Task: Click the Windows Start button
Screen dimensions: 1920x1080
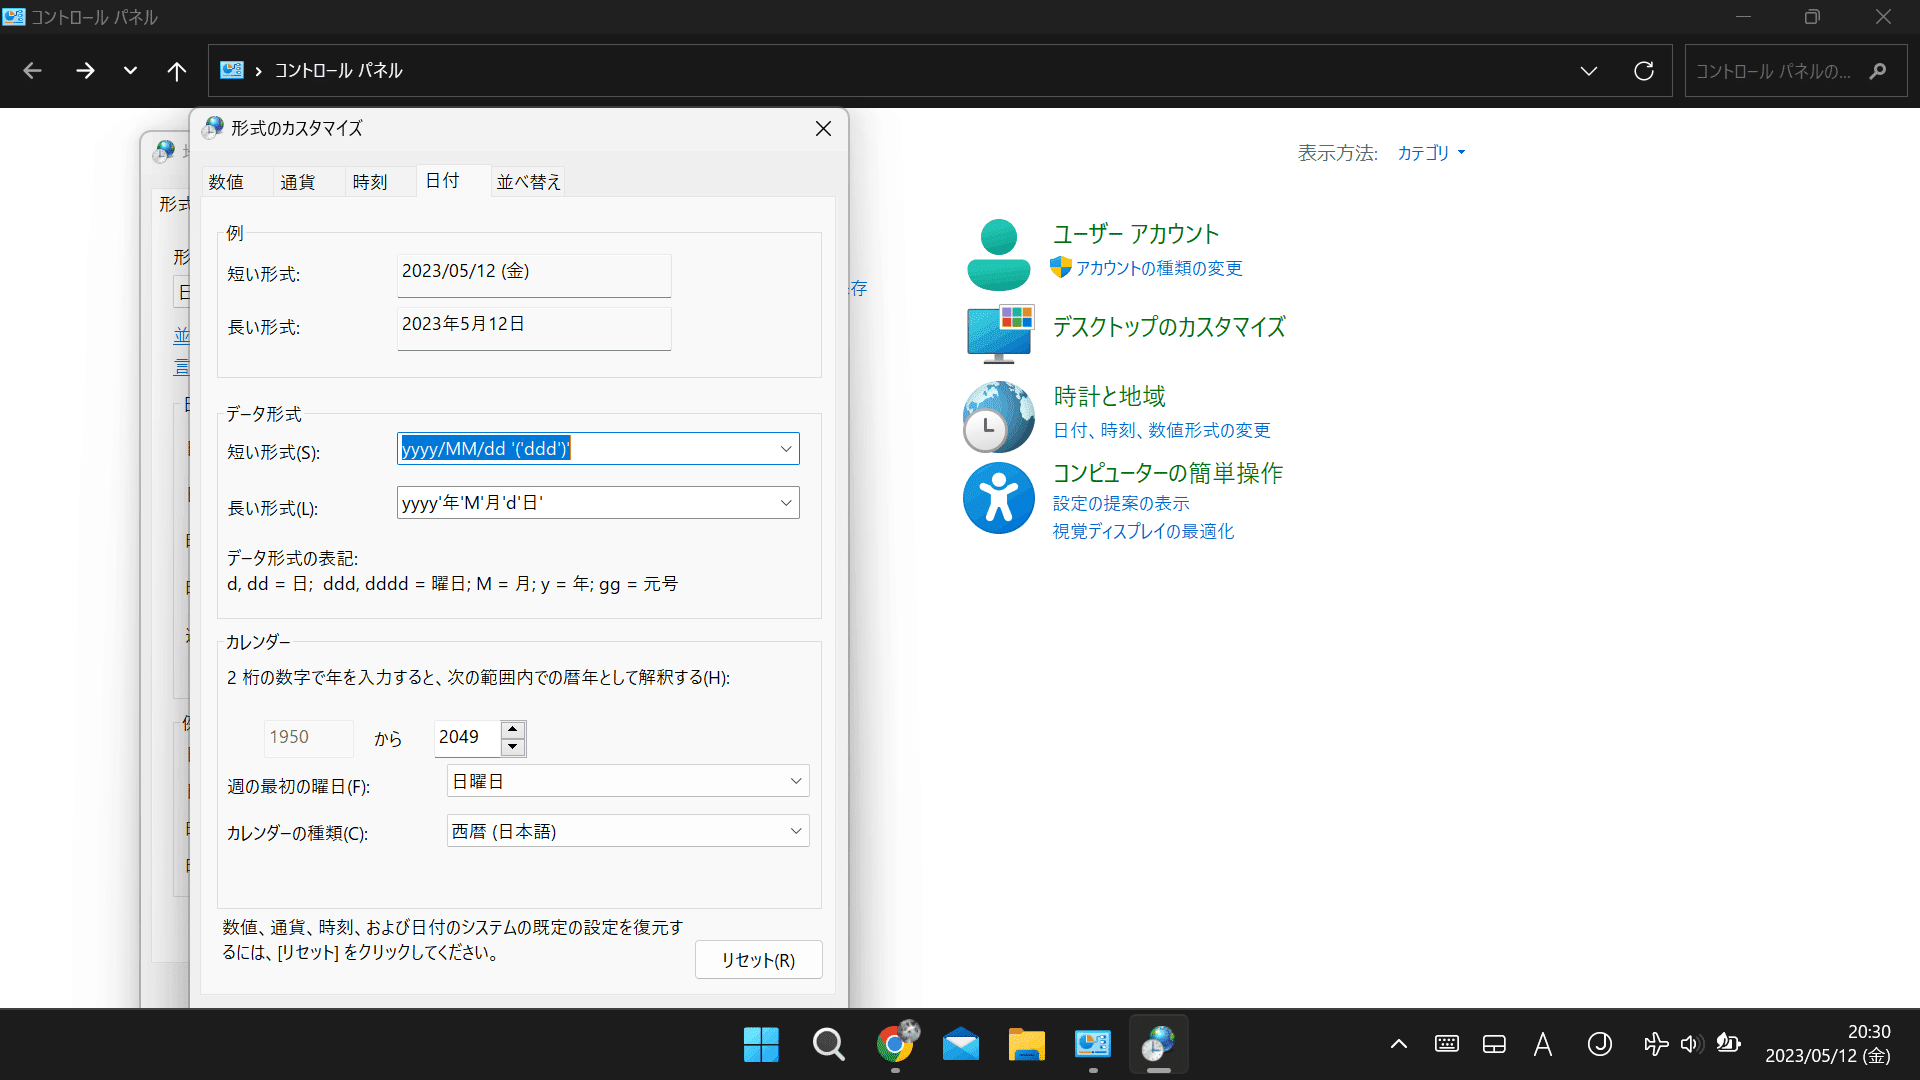Action: (761, 1044)
